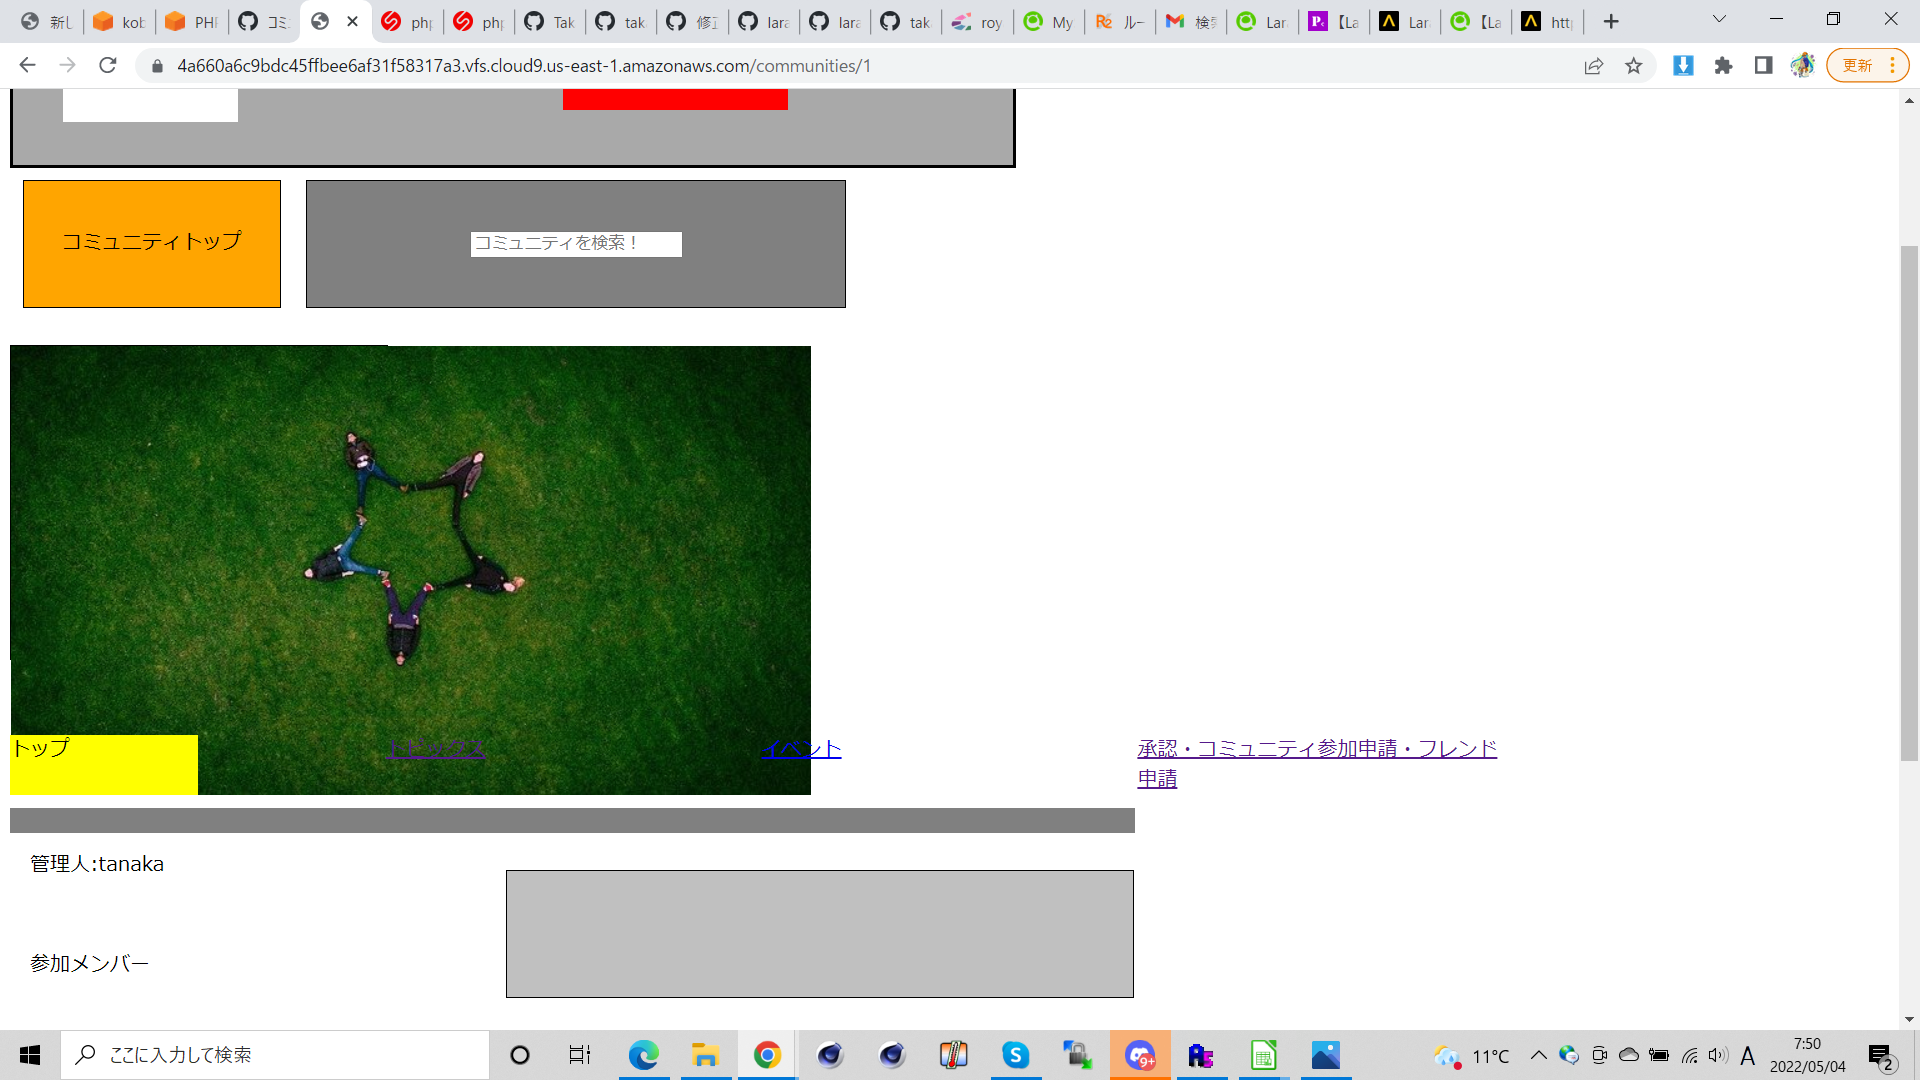
Task: Open 承認・コミュニティ参加申請・フレンド申請 link
Action: coord(1316,749)
